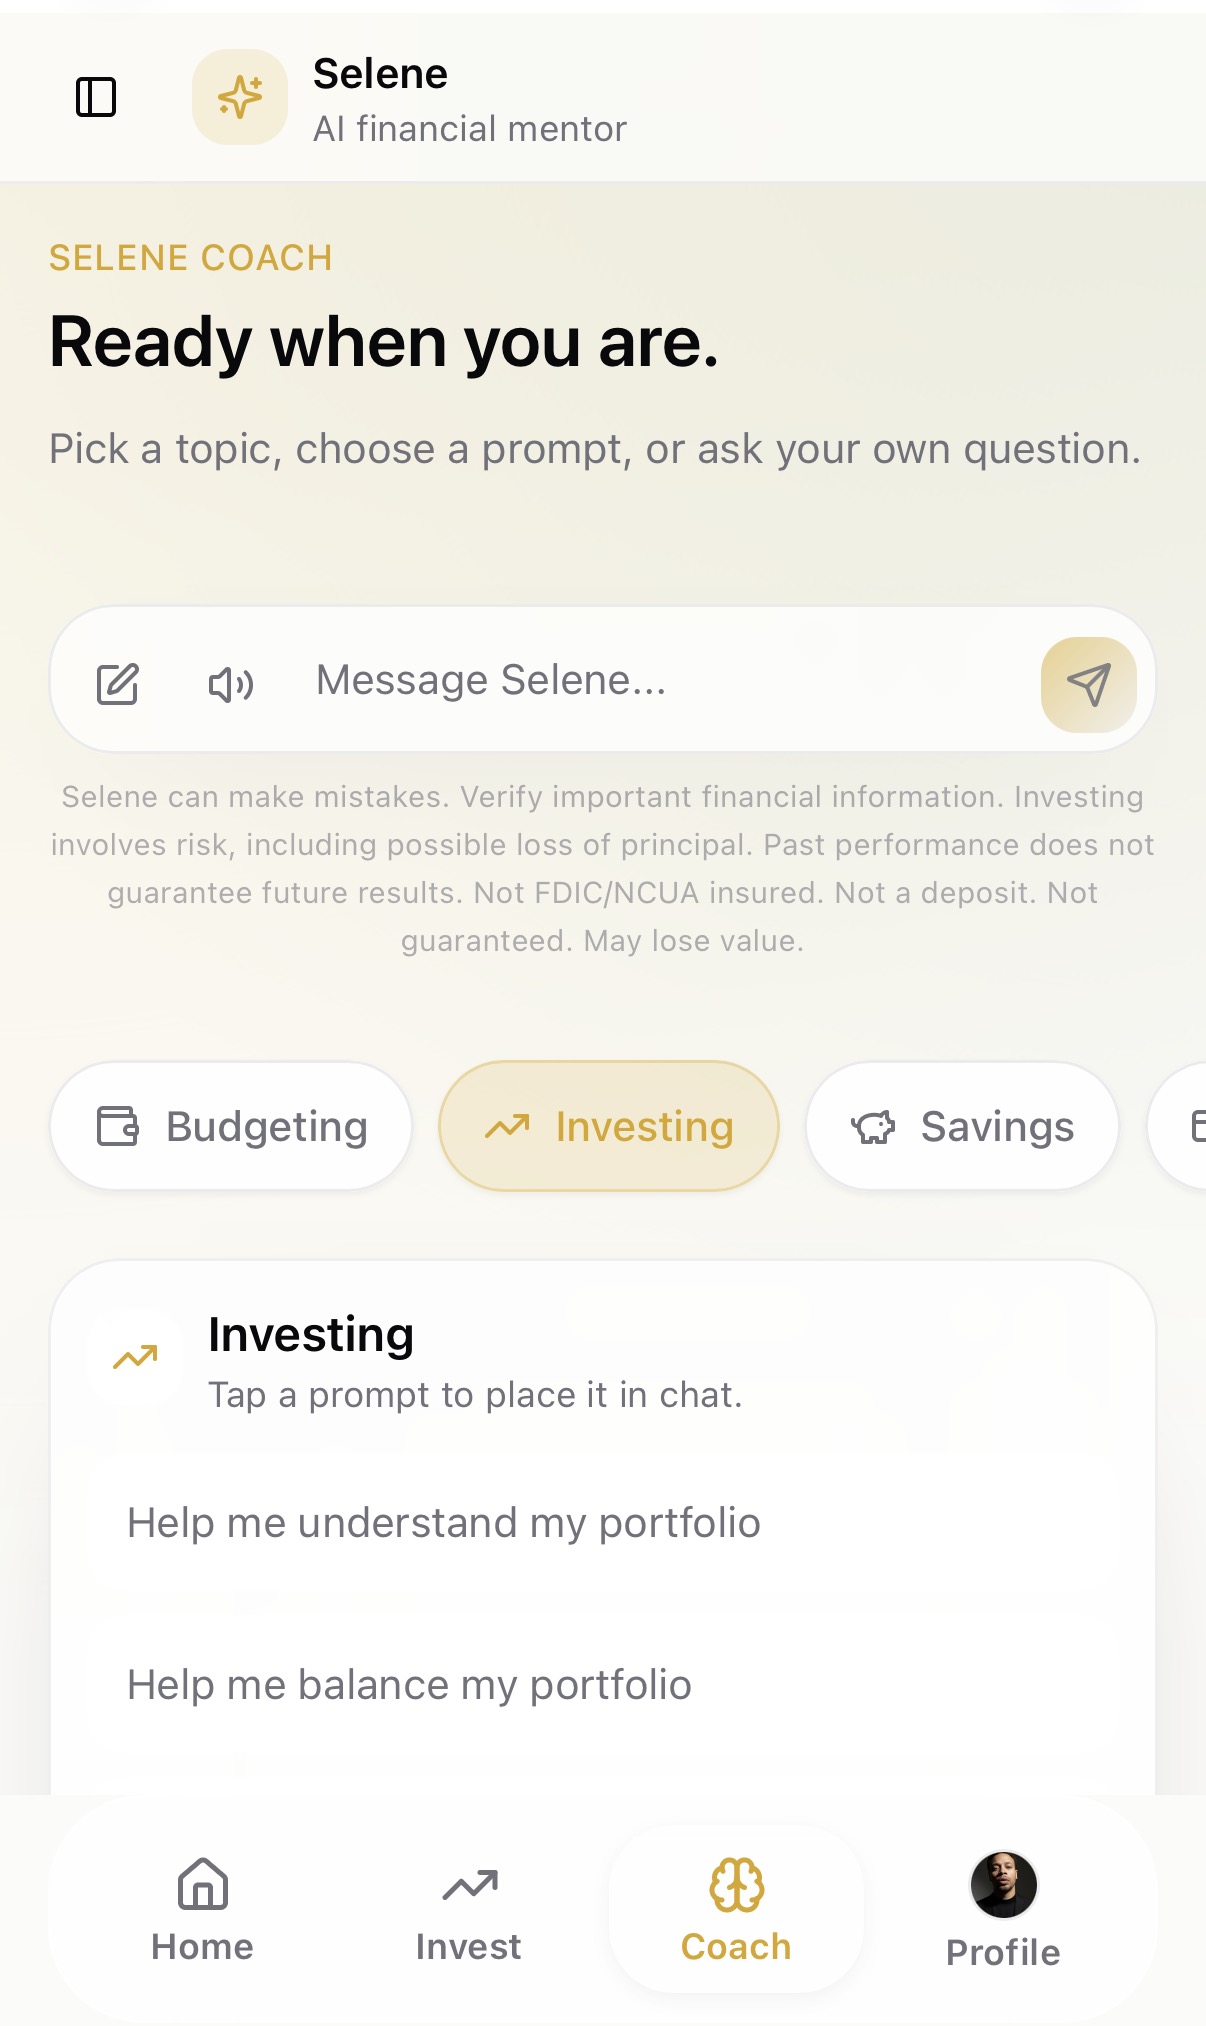This screenshot has width=1206, height=2026.
Task: Tap the Investing card trend icon
Action: [x=136, y=1358]
